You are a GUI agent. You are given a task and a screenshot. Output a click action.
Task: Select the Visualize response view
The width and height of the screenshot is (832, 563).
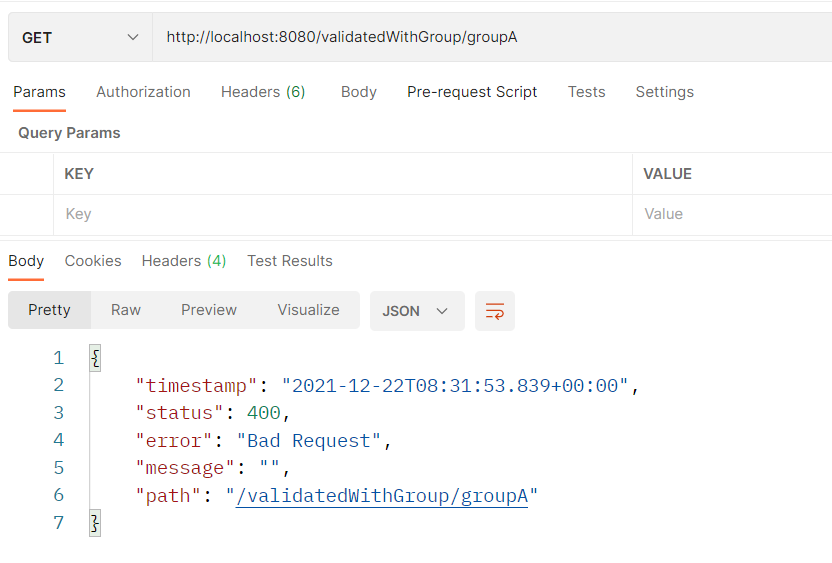pyautogui.click(x=308, y=310)
